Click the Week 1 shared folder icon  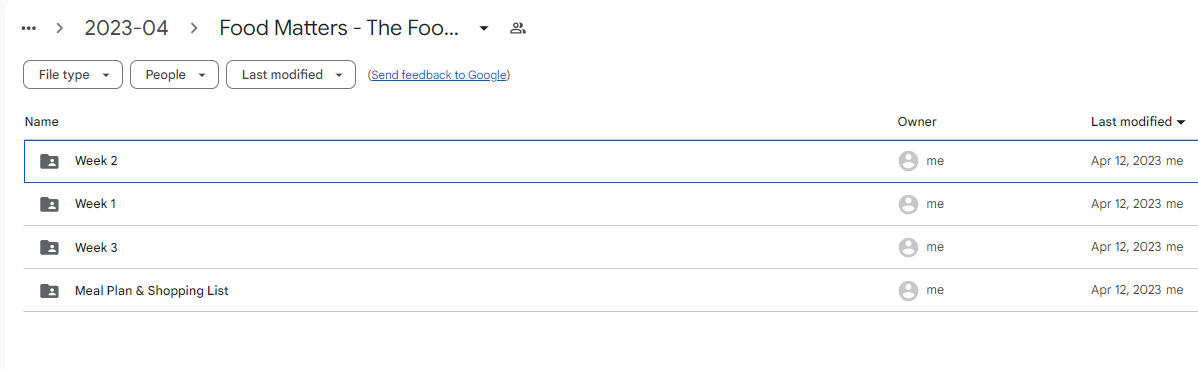[50, 204]
